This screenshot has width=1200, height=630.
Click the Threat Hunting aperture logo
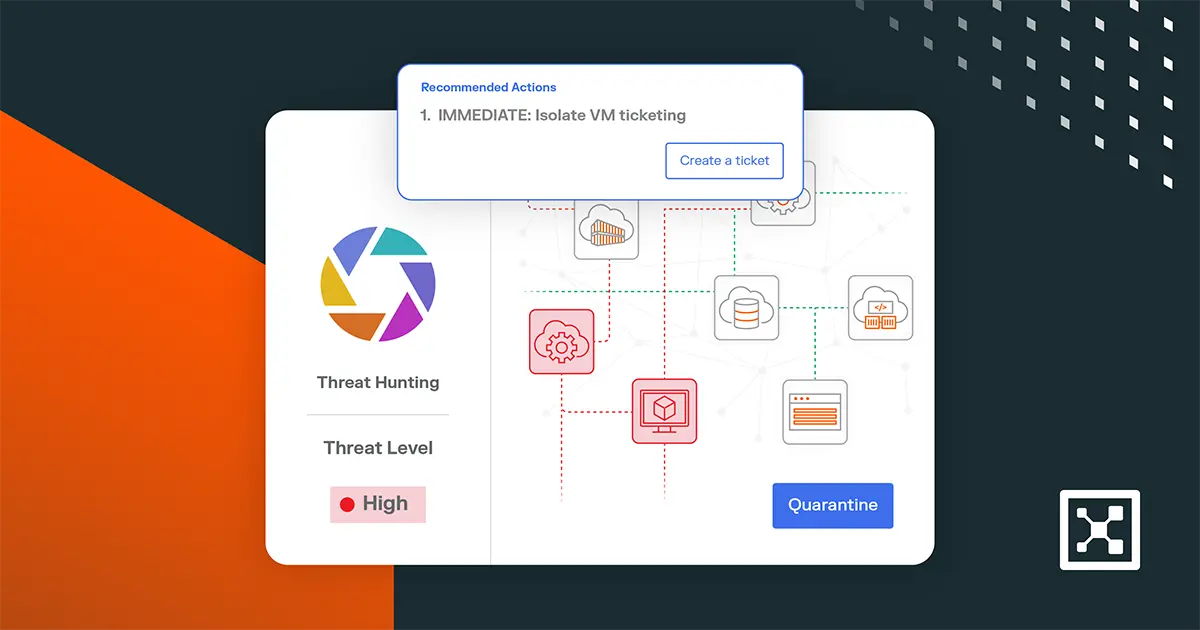click(377, 284)
